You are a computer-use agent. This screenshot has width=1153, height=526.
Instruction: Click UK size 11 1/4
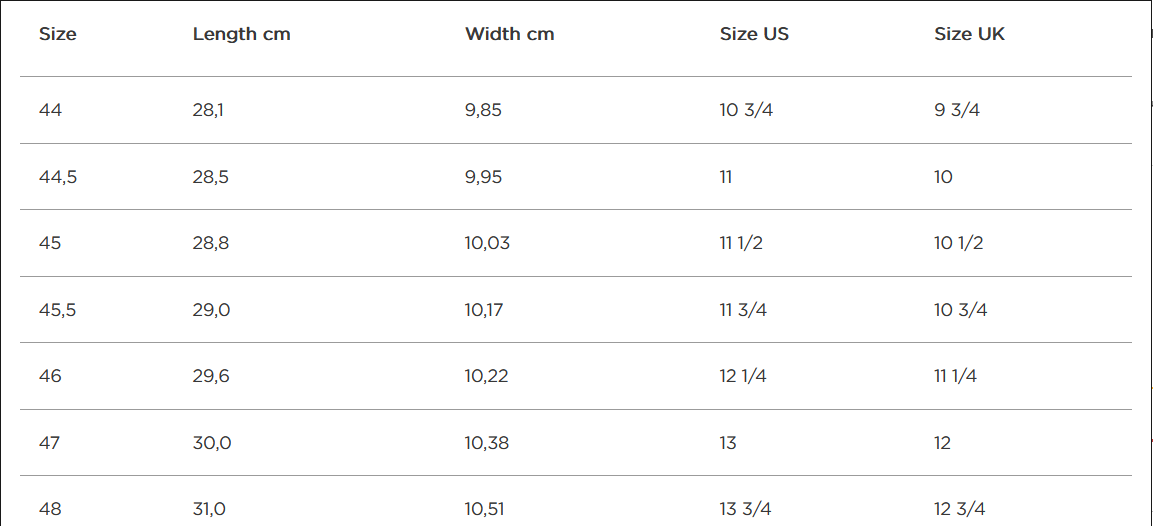[955, 376]
